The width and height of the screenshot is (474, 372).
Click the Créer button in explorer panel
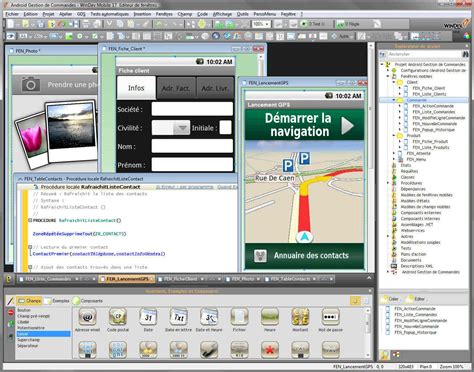pos(391,299)
